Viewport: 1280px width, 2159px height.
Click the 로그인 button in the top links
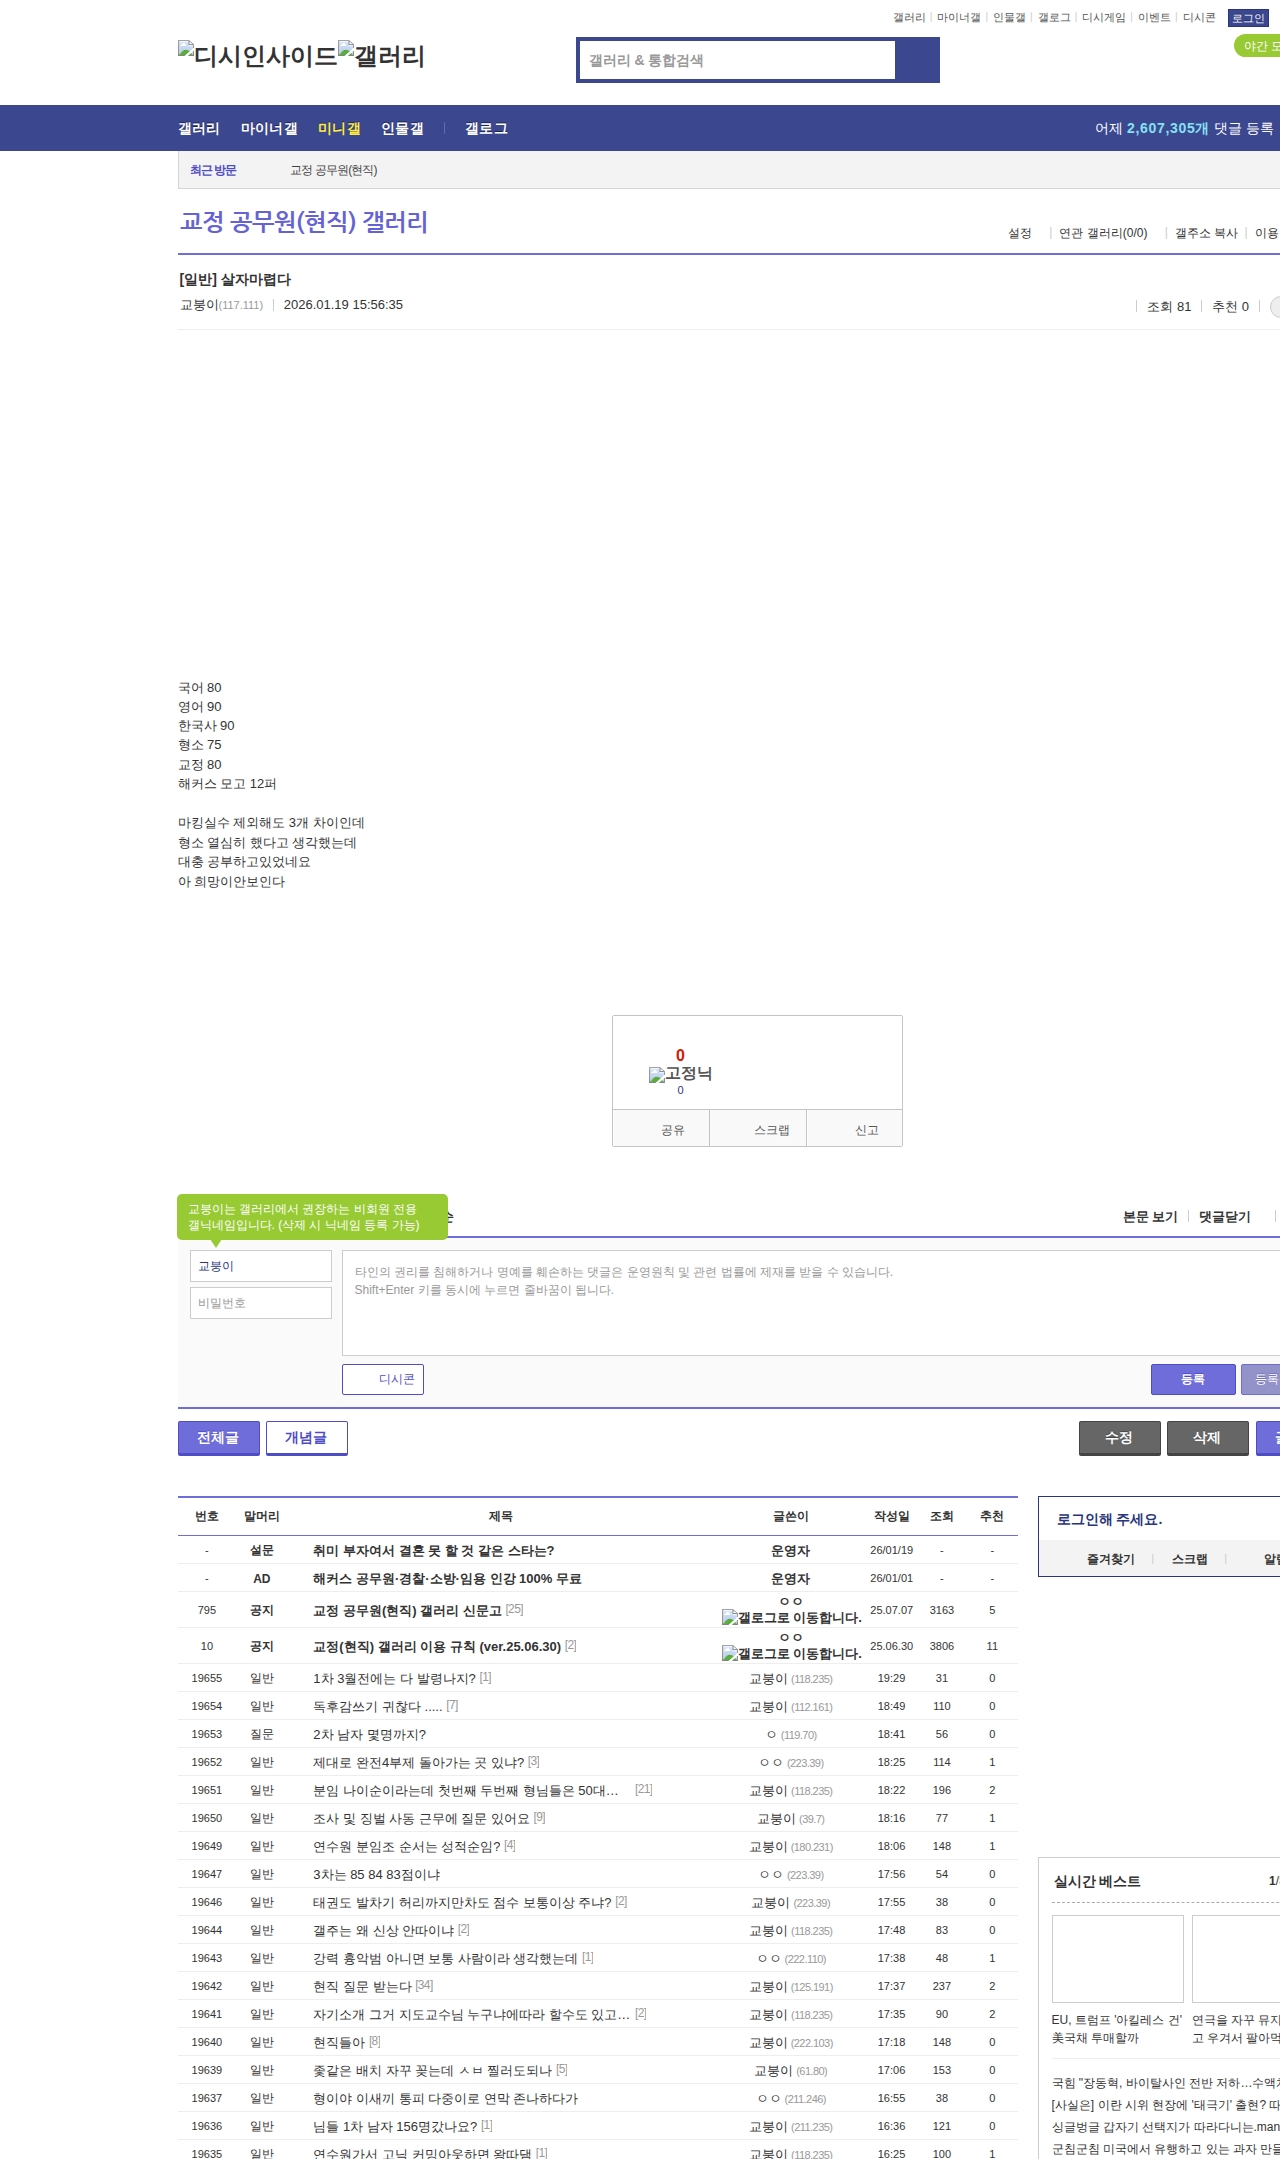pyautogui.click(x=1248, y=18)
